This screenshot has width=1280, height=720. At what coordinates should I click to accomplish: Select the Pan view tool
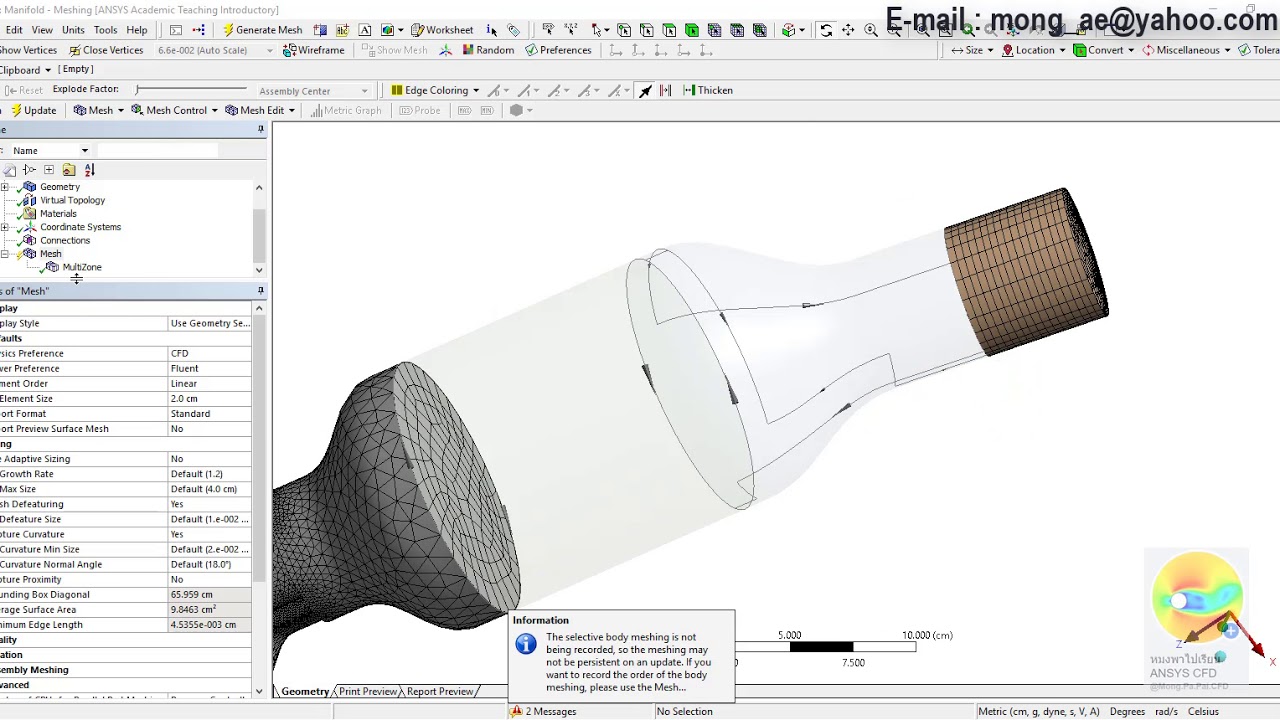(x=848, y=30)
